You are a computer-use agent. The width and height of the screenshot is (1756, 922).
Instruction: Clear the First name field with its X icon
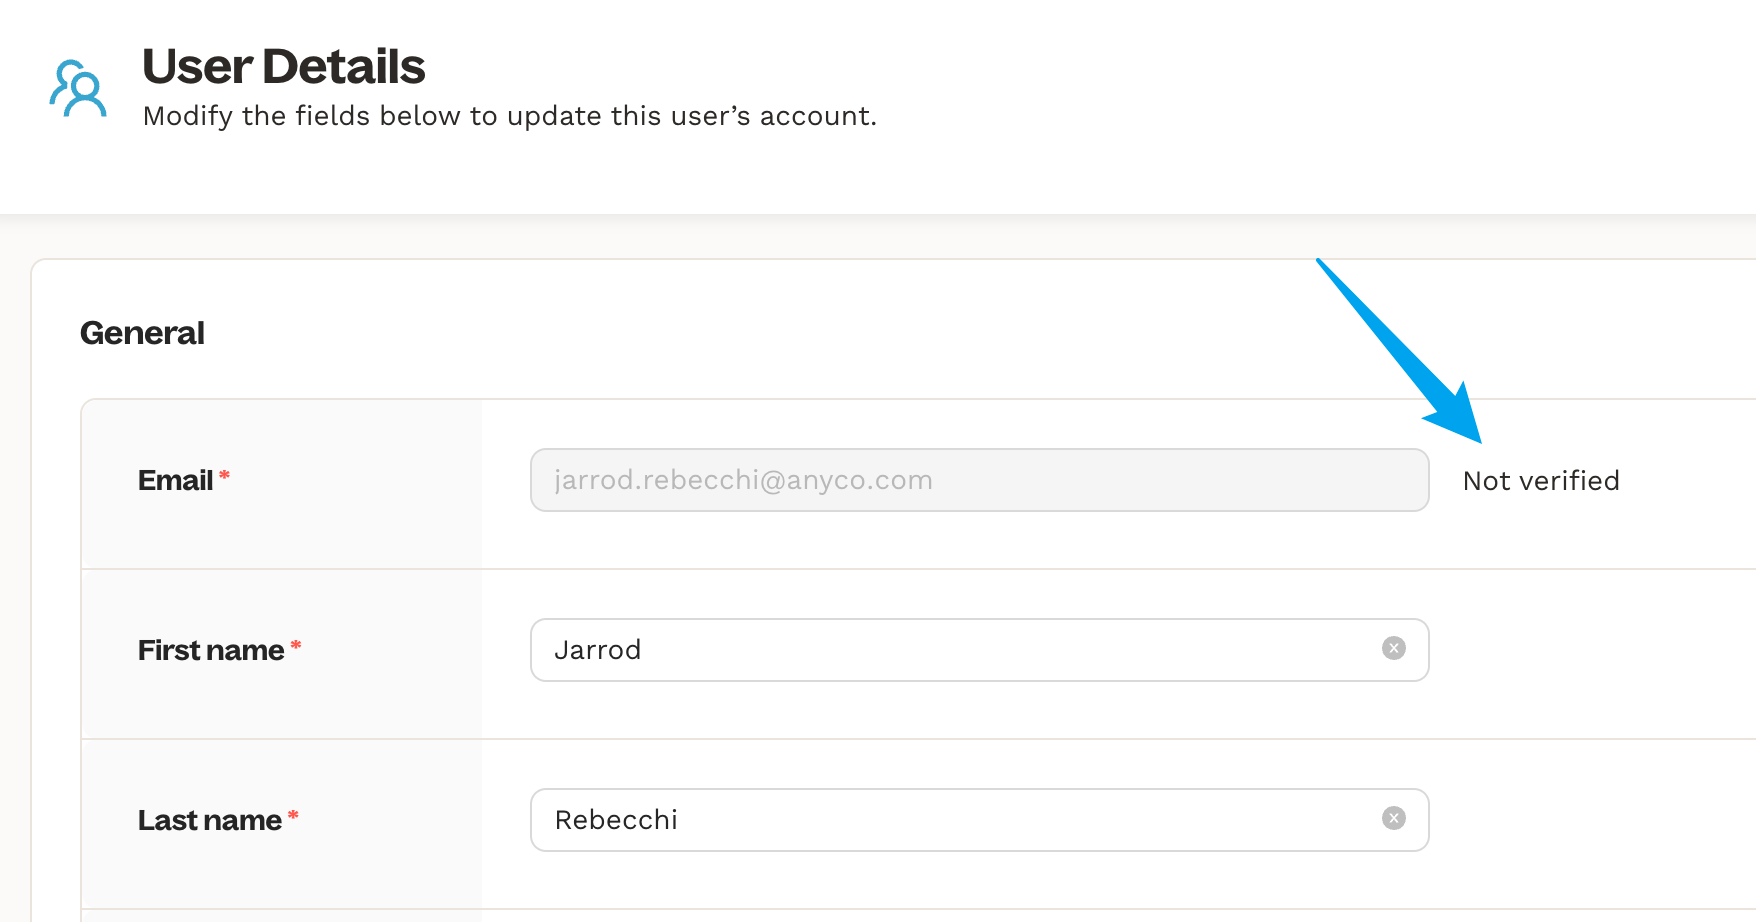point(1393,648)
